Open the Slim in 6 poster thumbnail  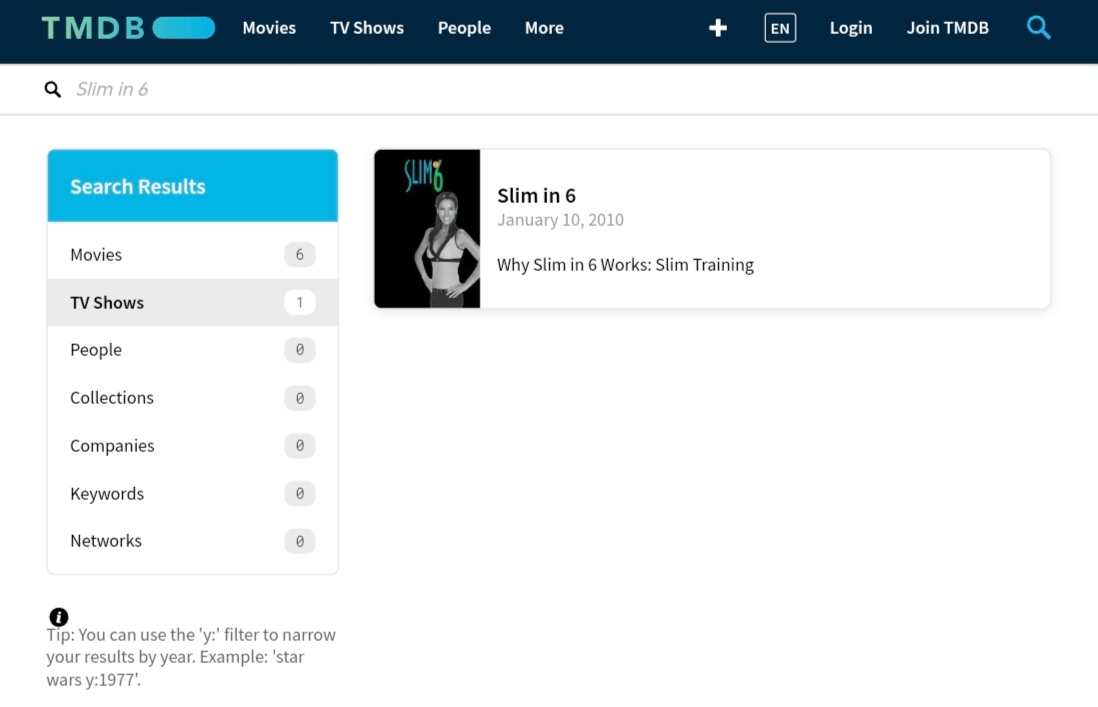click(427, 228)
